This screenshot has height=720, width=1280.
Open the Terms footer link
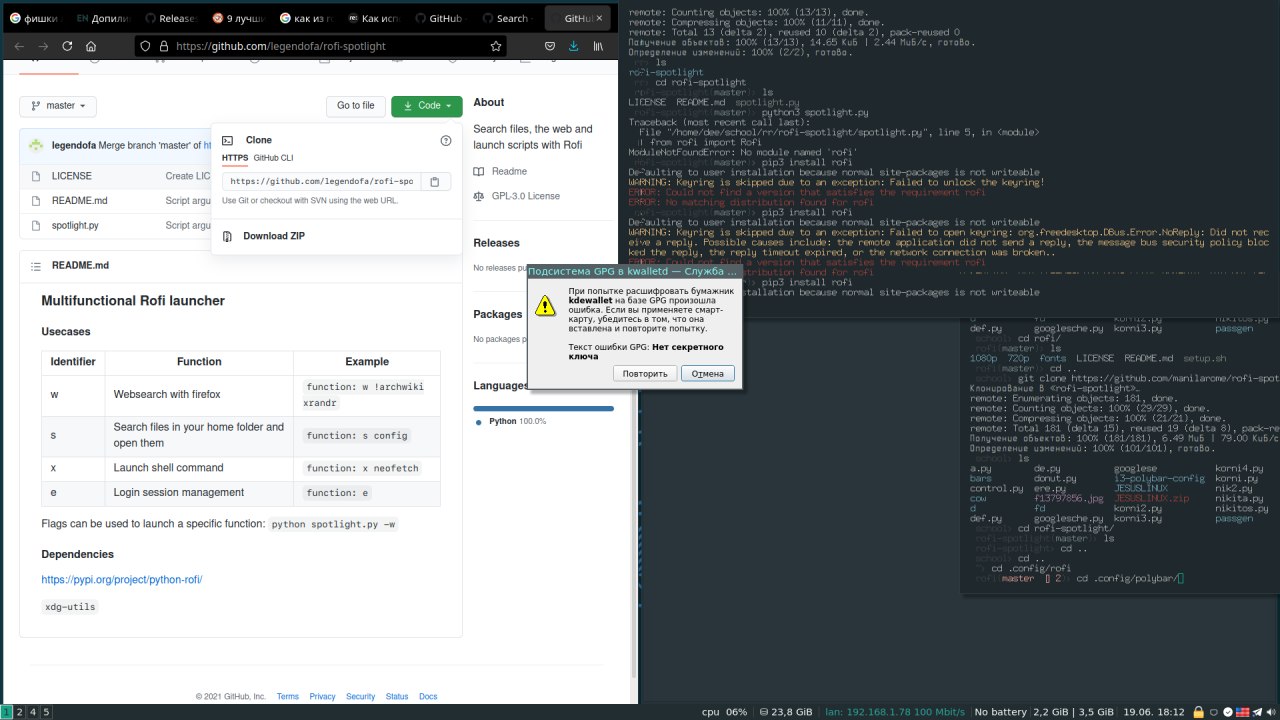pyautogui.click(x=288, y=696)
